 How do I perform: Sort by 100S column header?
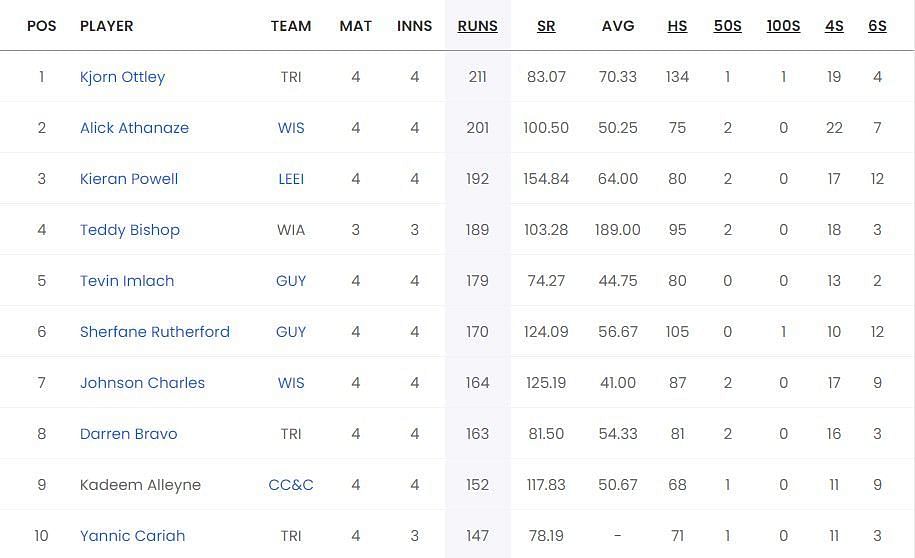coord(783,26)
